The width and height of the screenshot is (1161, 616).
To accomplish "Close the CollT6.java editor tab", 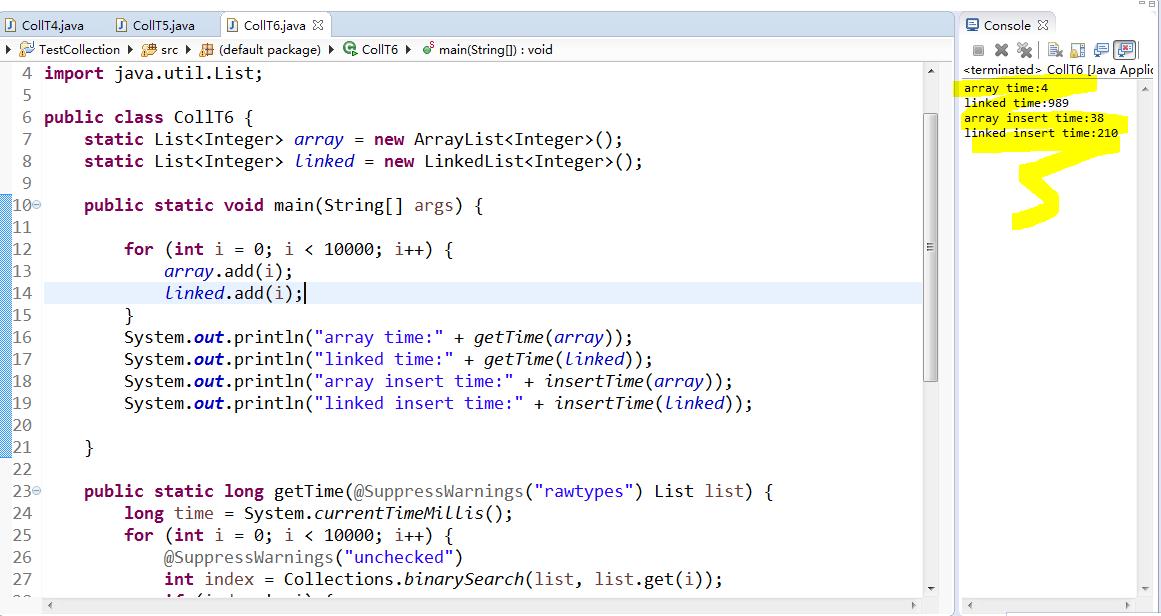I will (x=318, y=25).
